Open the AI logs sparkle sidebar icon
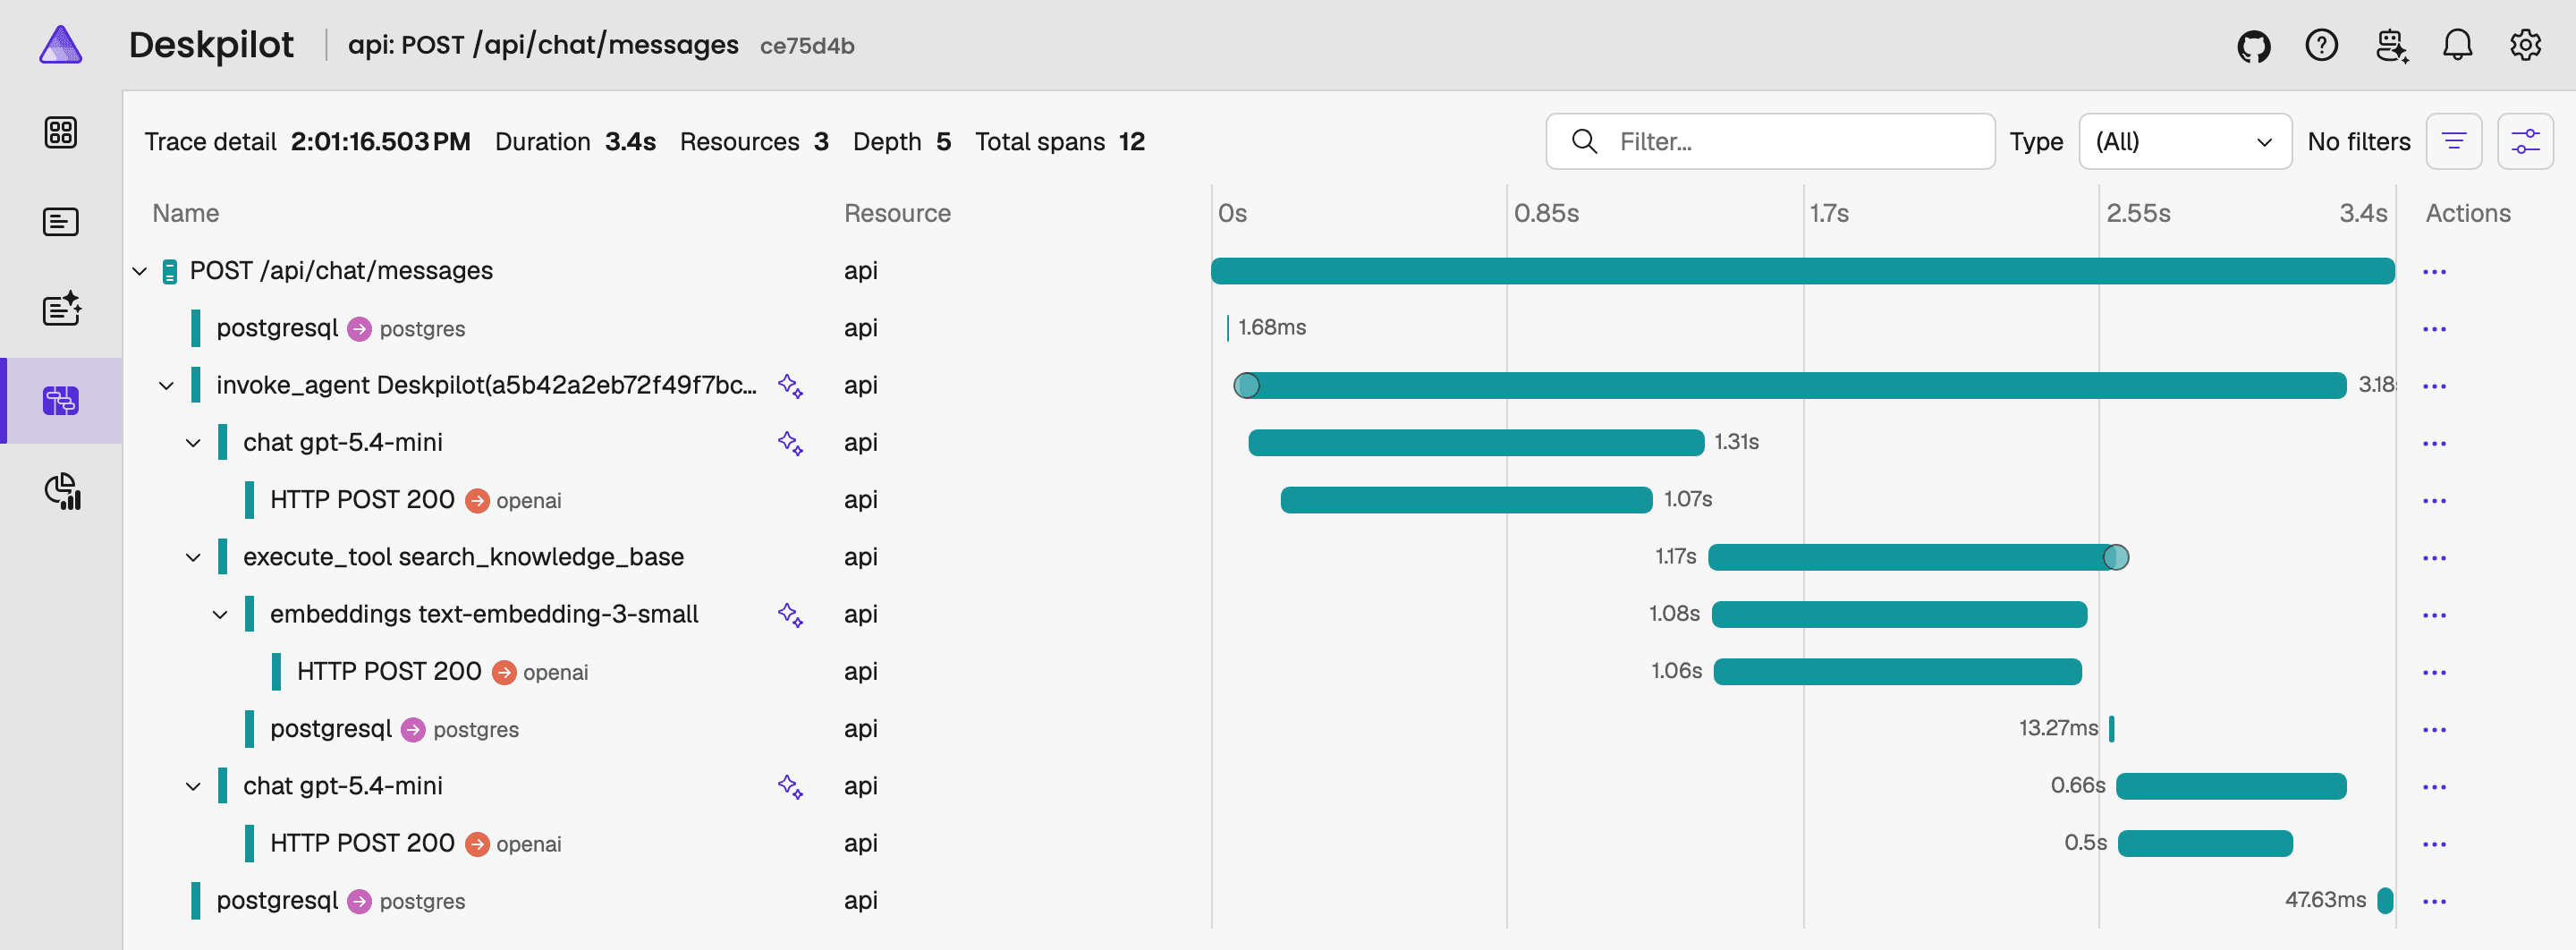The width and height of the screenshot is (2576, 950). tap(61, 309)
